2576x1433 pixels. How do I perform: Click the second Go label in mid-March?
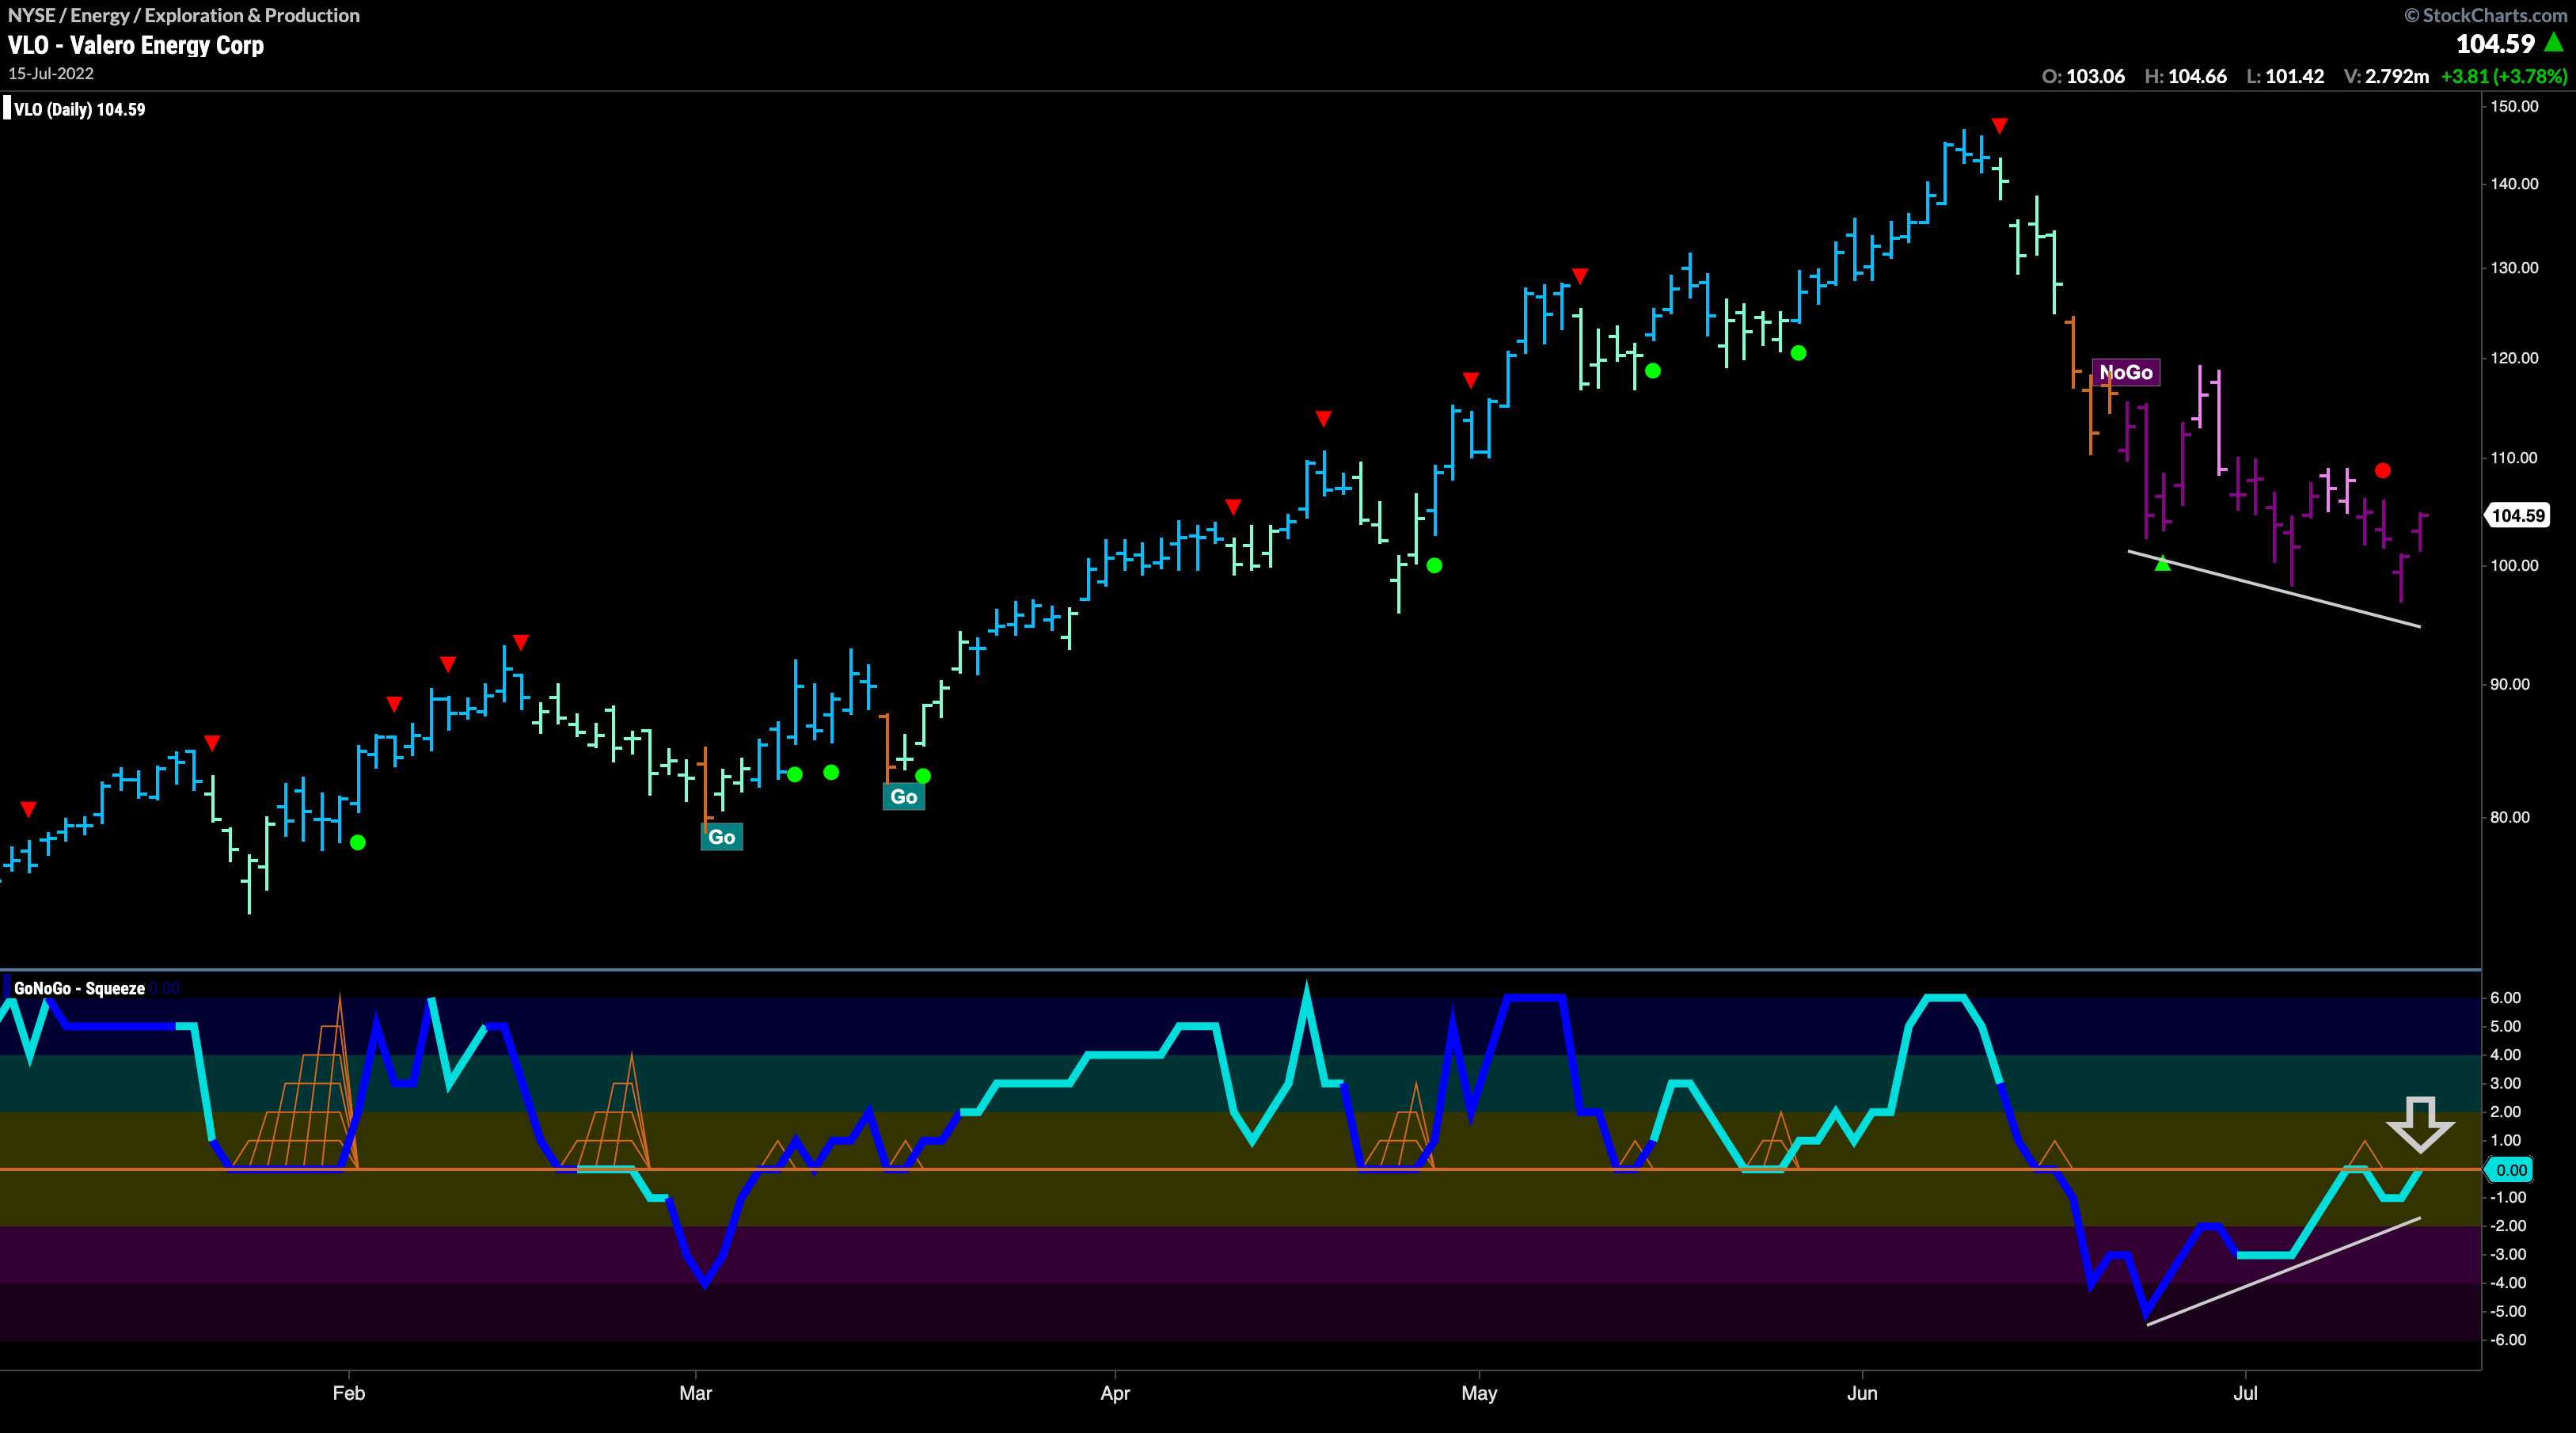[x=903, y=796]
